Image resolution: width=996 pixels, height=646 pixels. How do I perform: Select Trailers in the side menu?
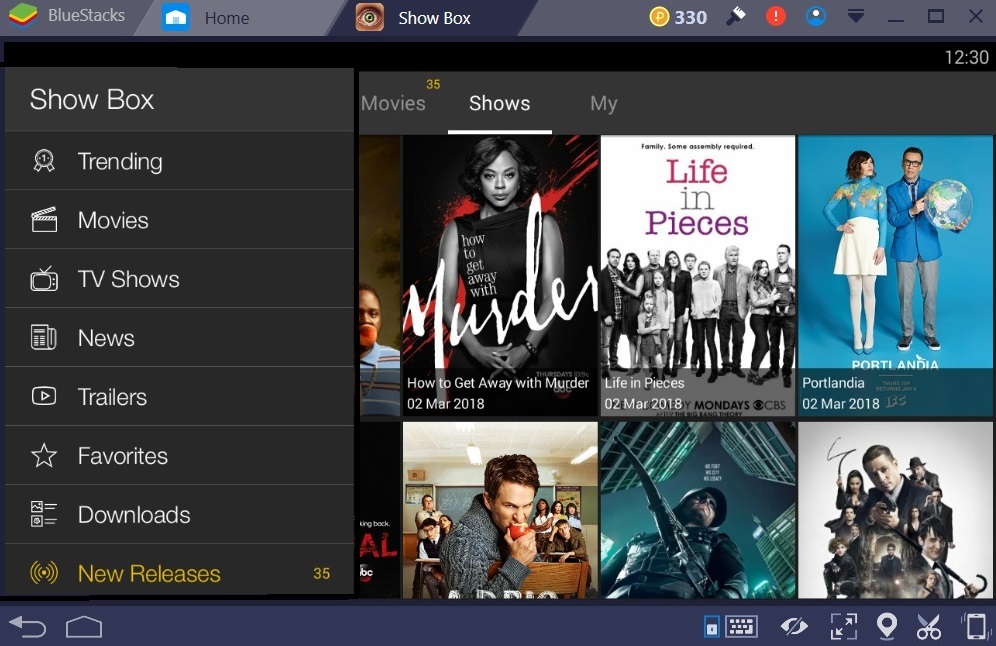(x=179, y=397)
